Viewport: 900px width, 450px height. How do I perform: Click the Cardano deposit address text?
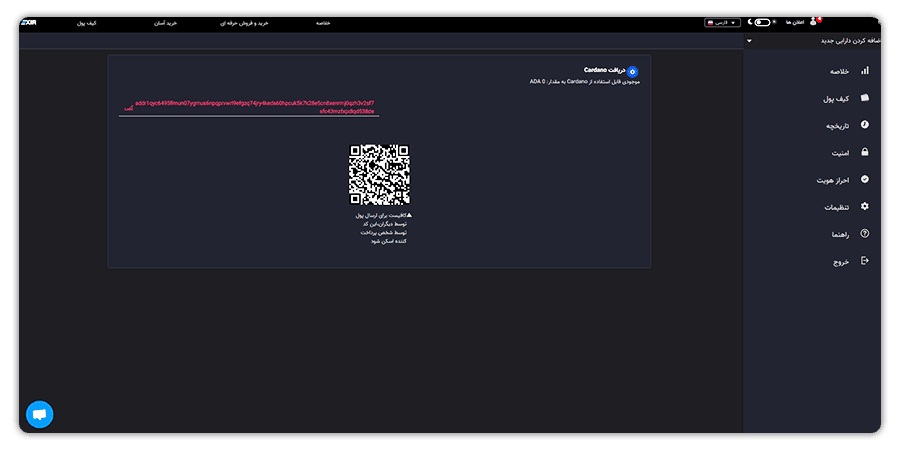point(254,107)
